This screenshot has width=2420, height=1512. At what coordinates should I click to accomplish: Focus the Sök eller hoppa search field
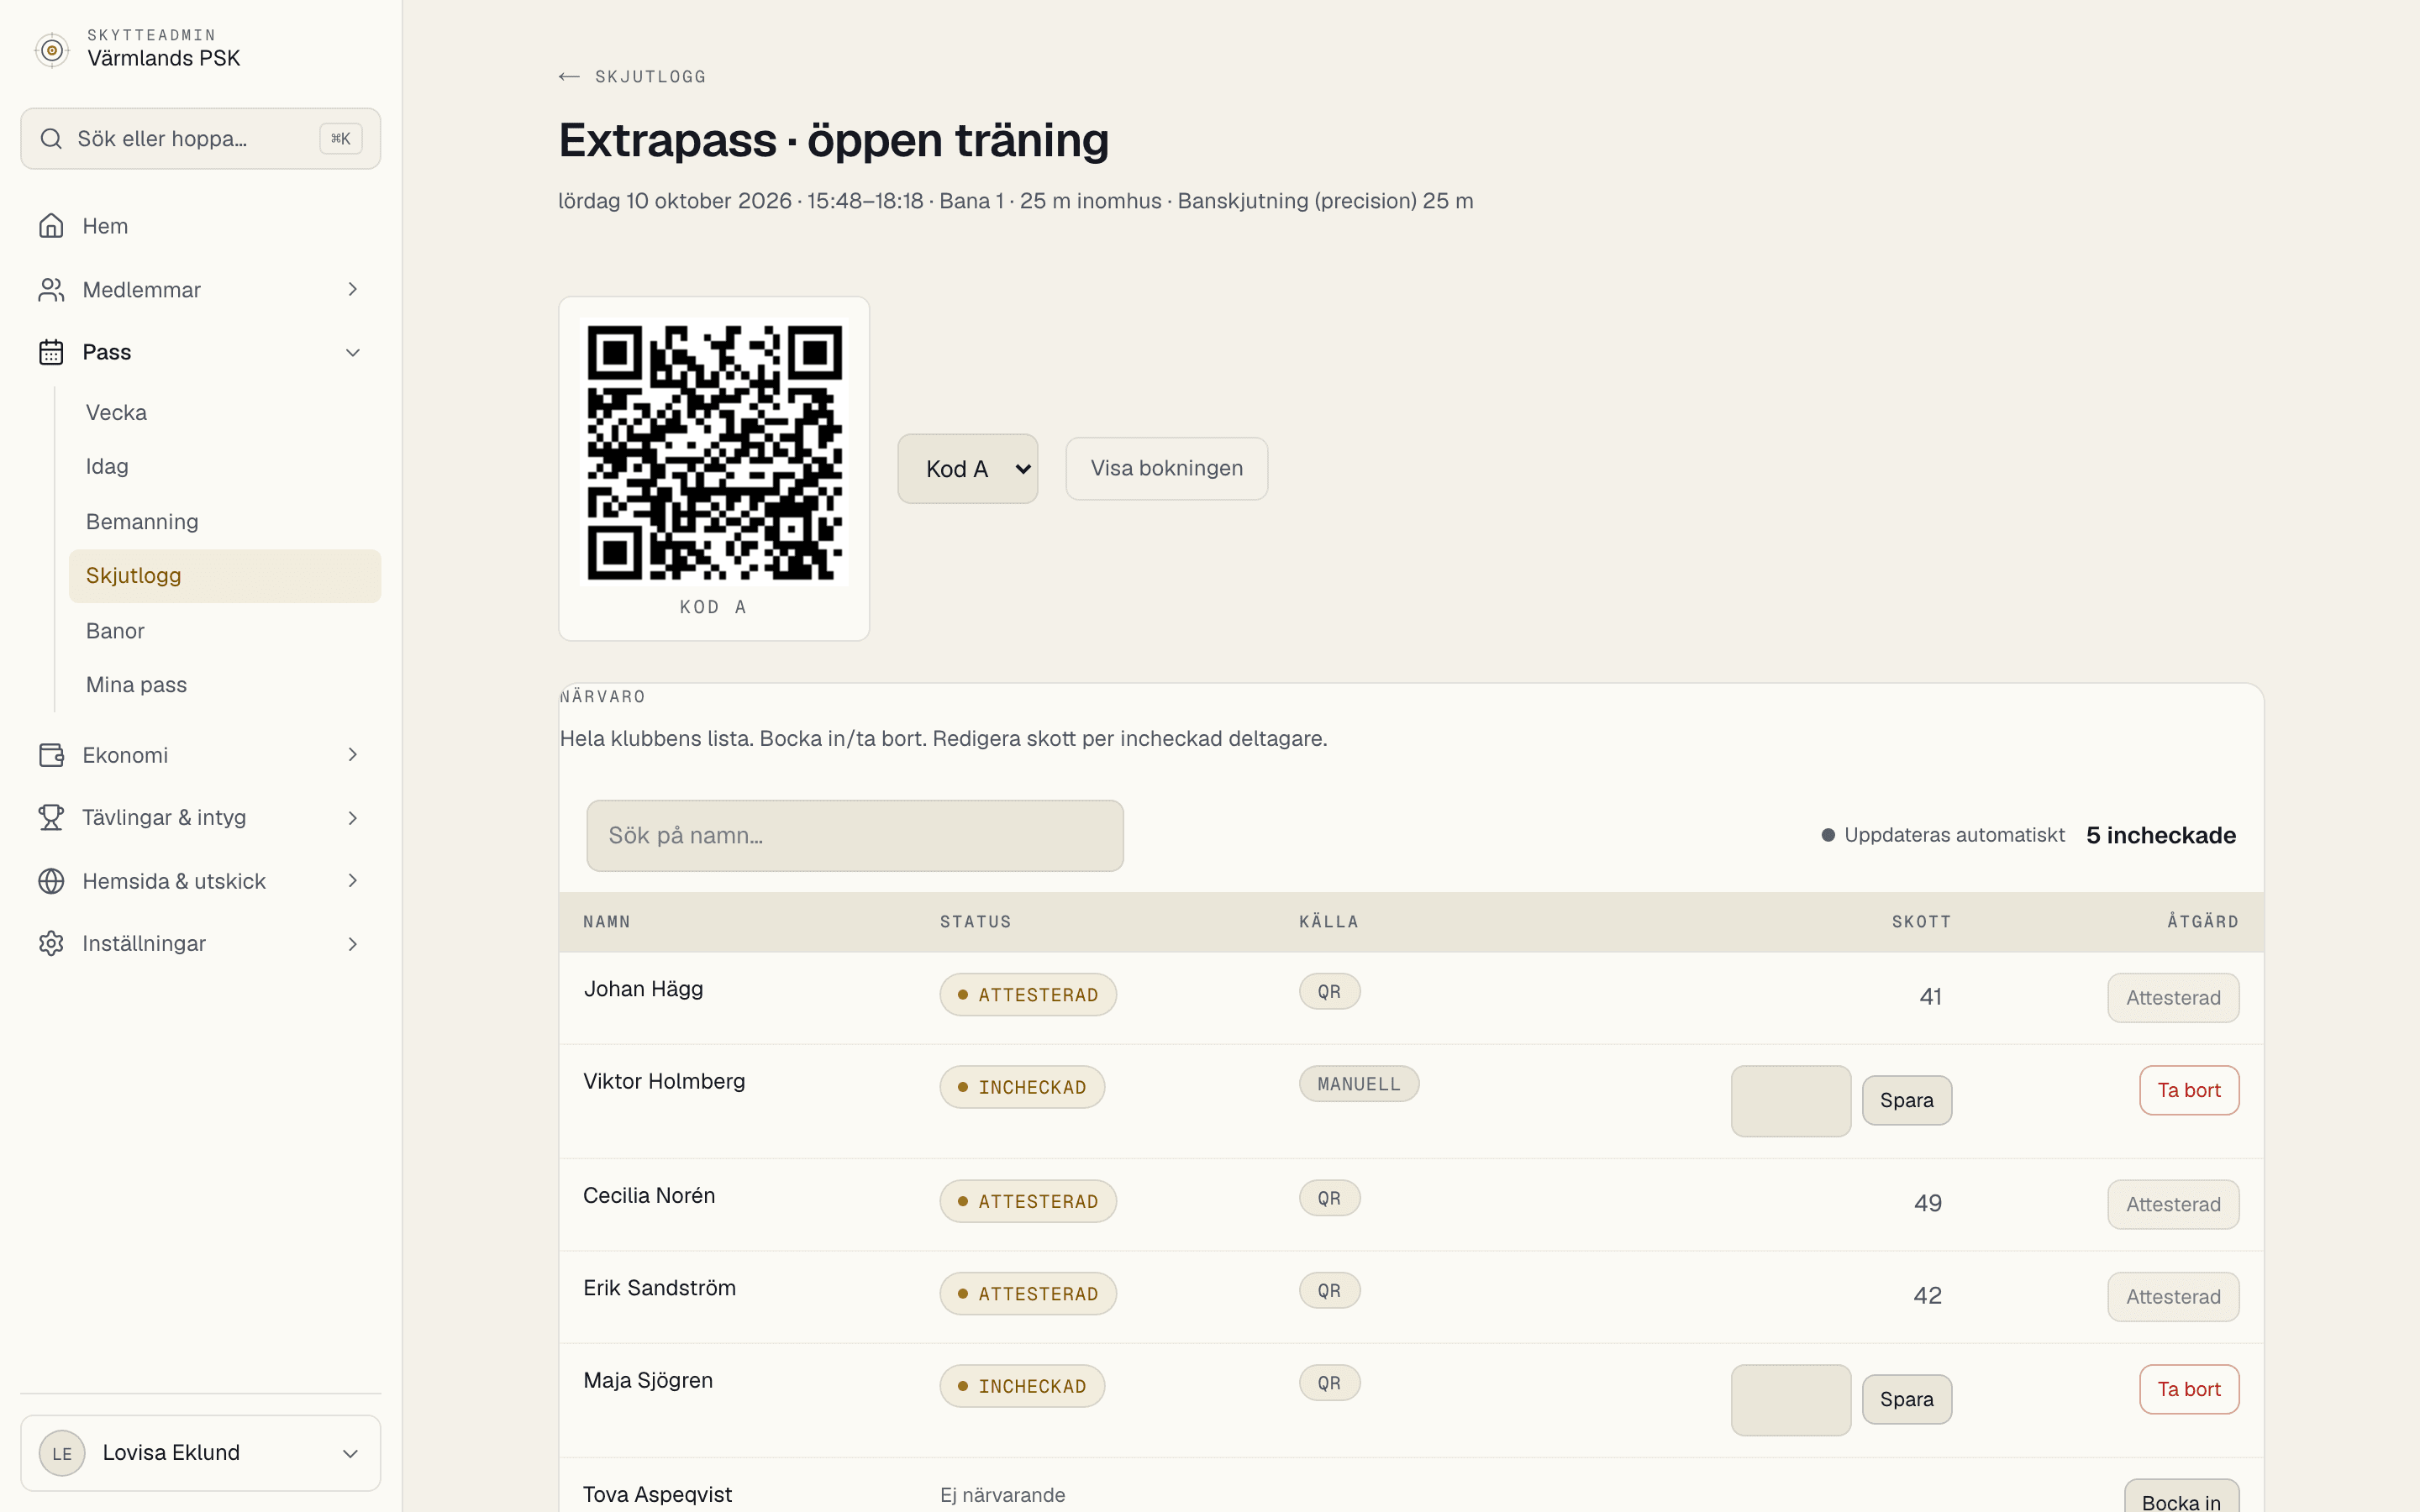200,139
